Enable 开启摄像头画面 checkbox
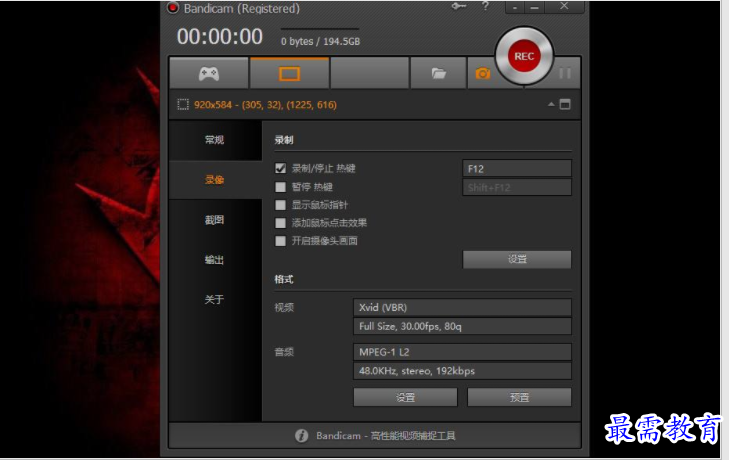The height and width of the screenshot is (460, 729). click(x=280, y=241)
